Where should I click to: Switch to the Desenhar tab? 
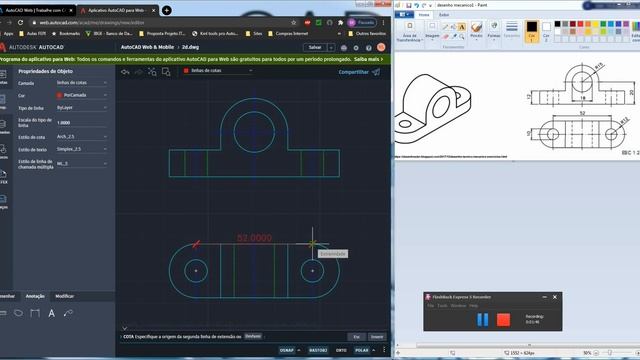pyautogui.click(x=7, y=296)
